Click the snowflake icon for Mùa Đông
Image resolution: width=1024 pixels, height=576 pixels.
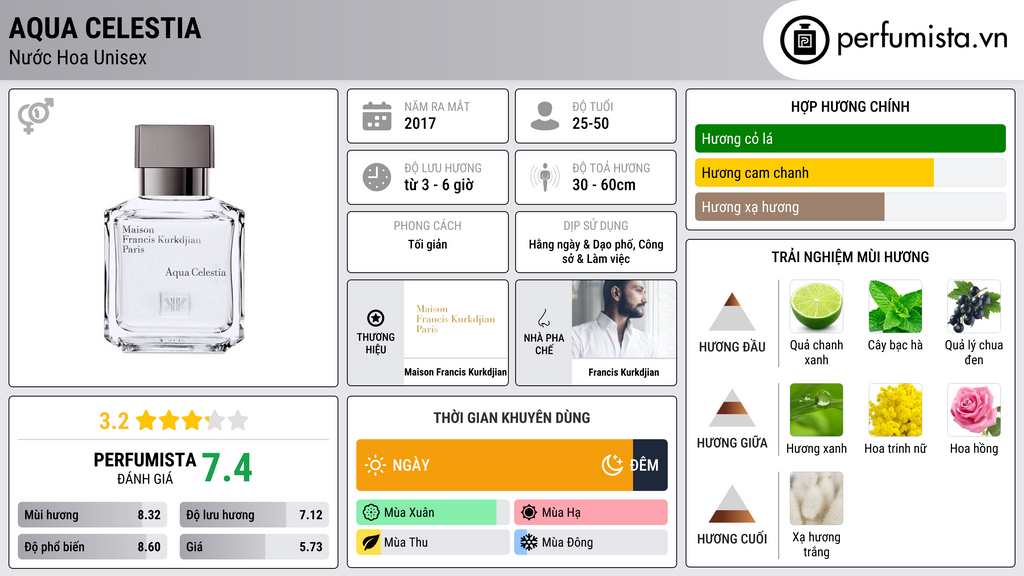point(528,543)
